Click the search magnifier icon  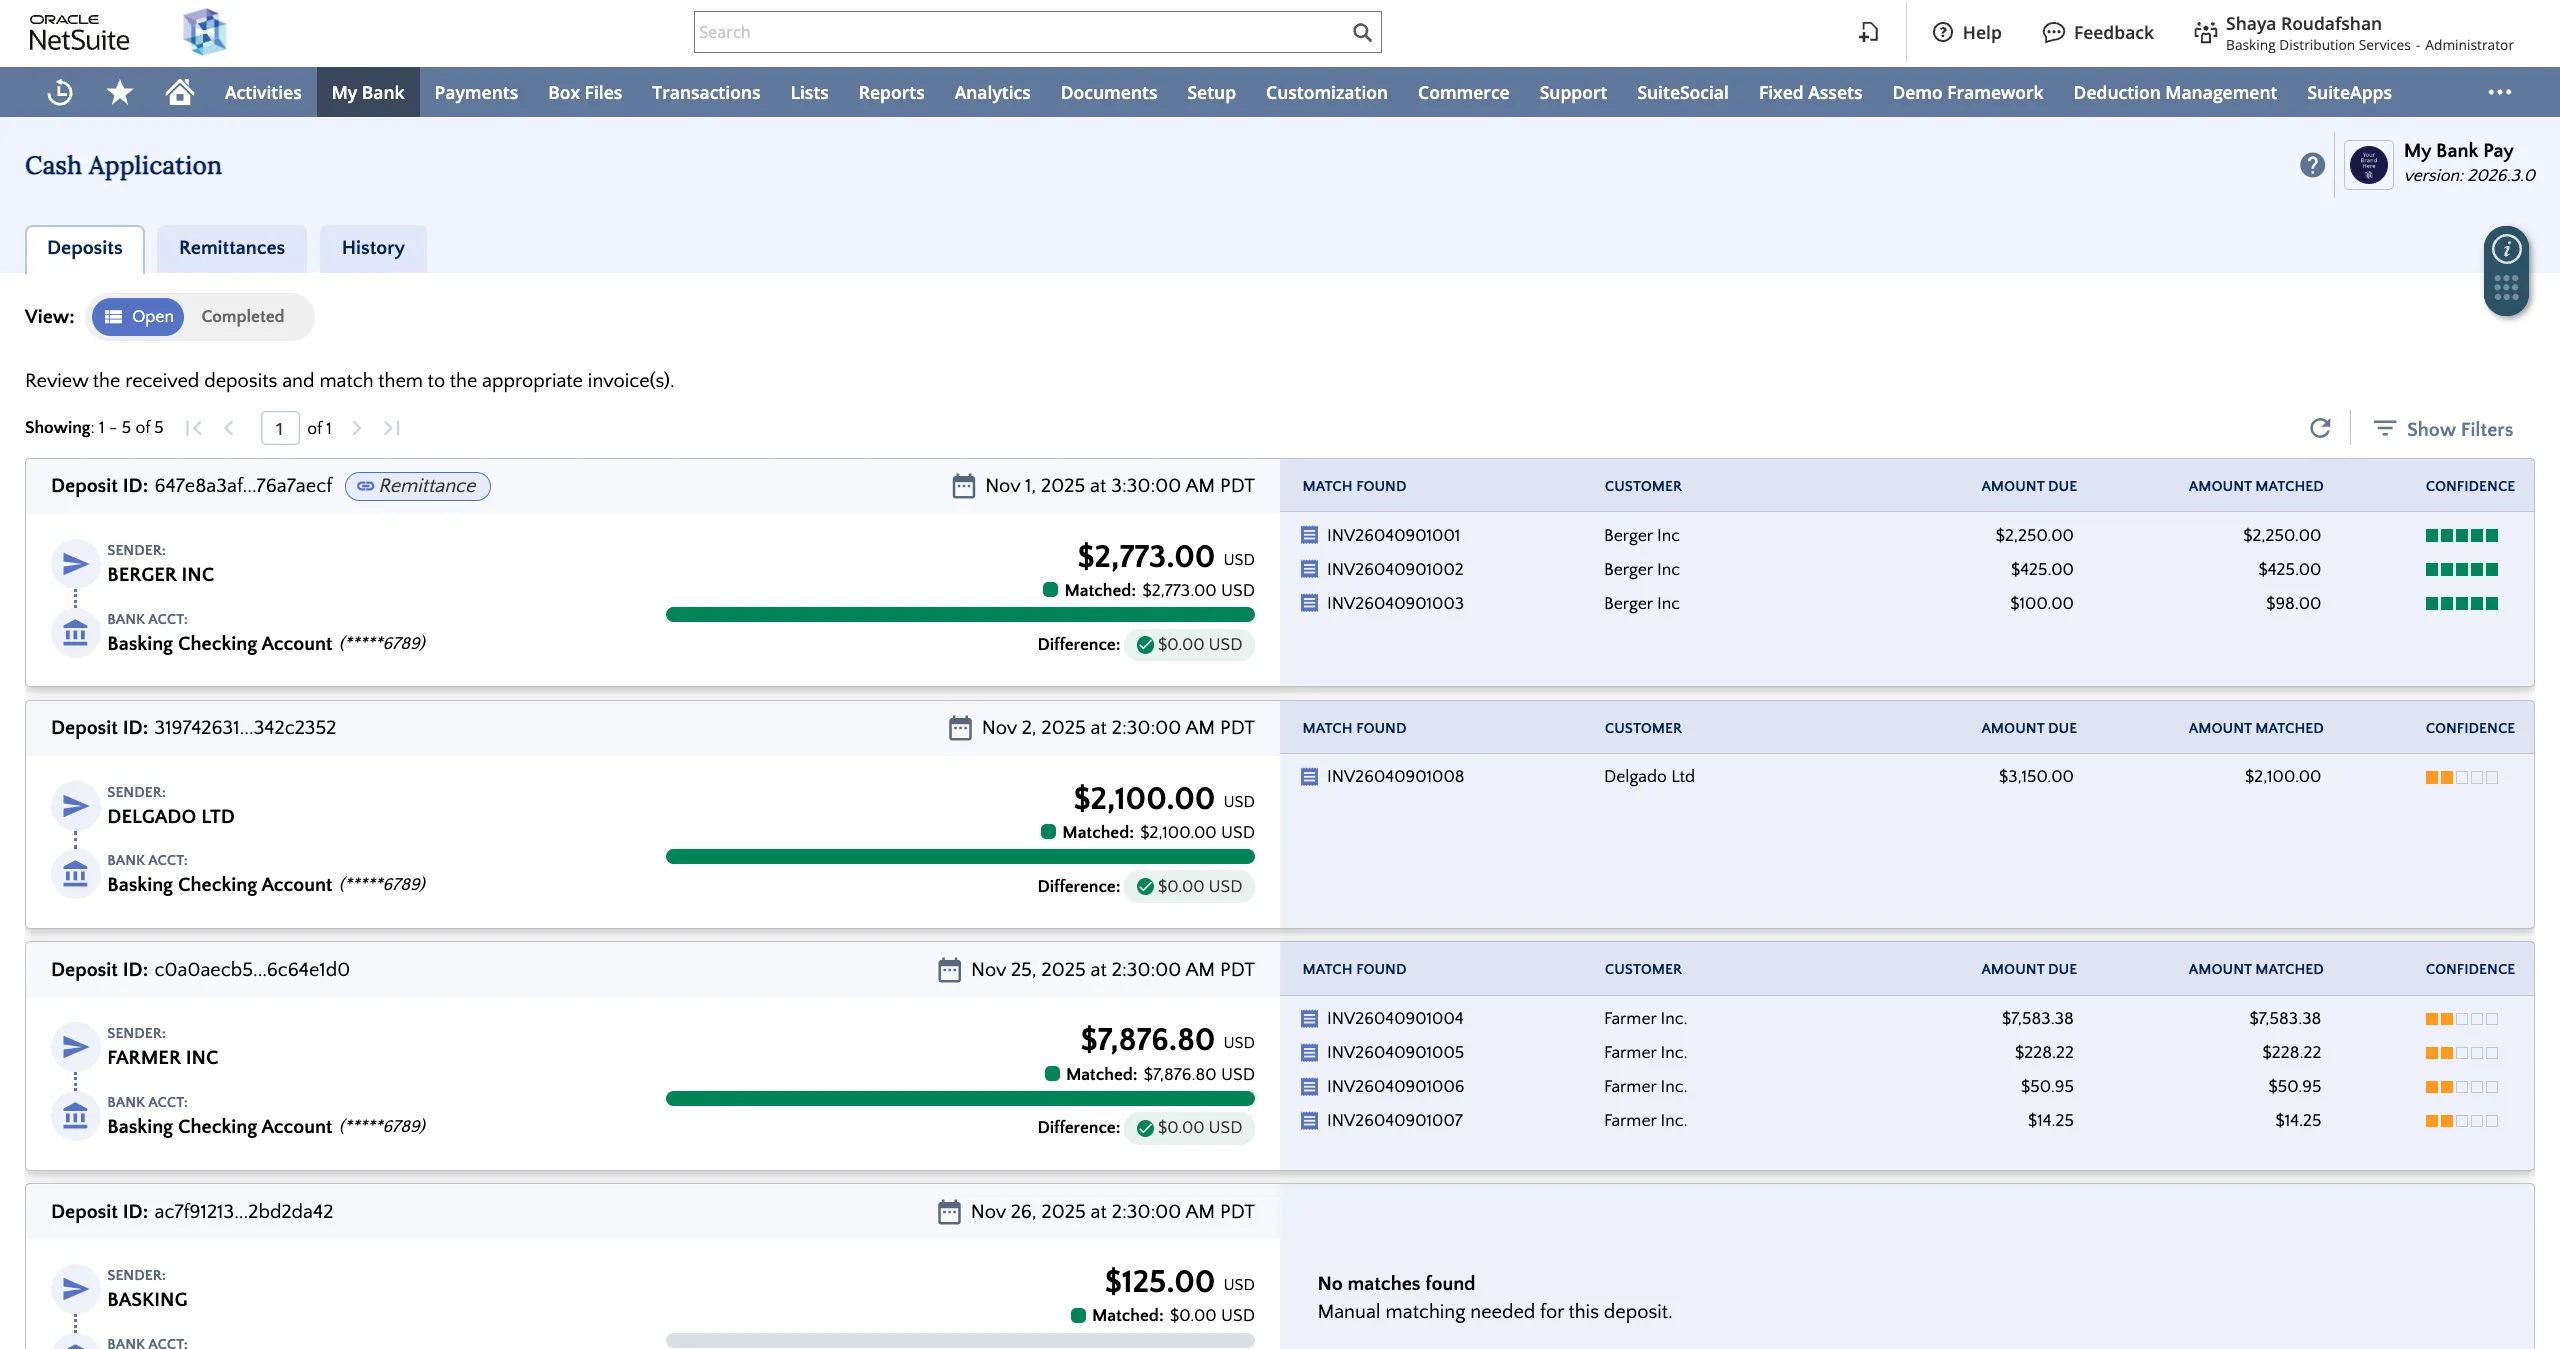point(1362,32)
